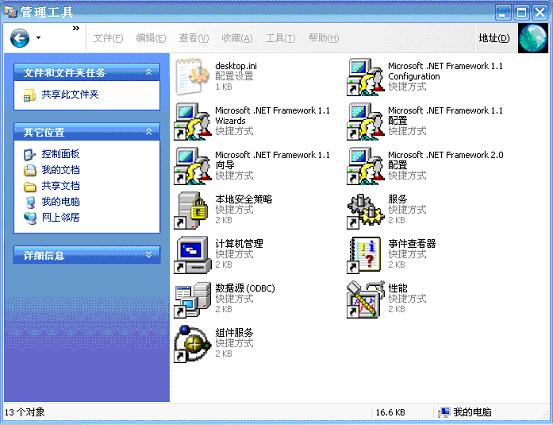Select the desktop.ini file icon
Image resolution: width=553 pixels, height=425 pixels.
click(x=192, y=77)
